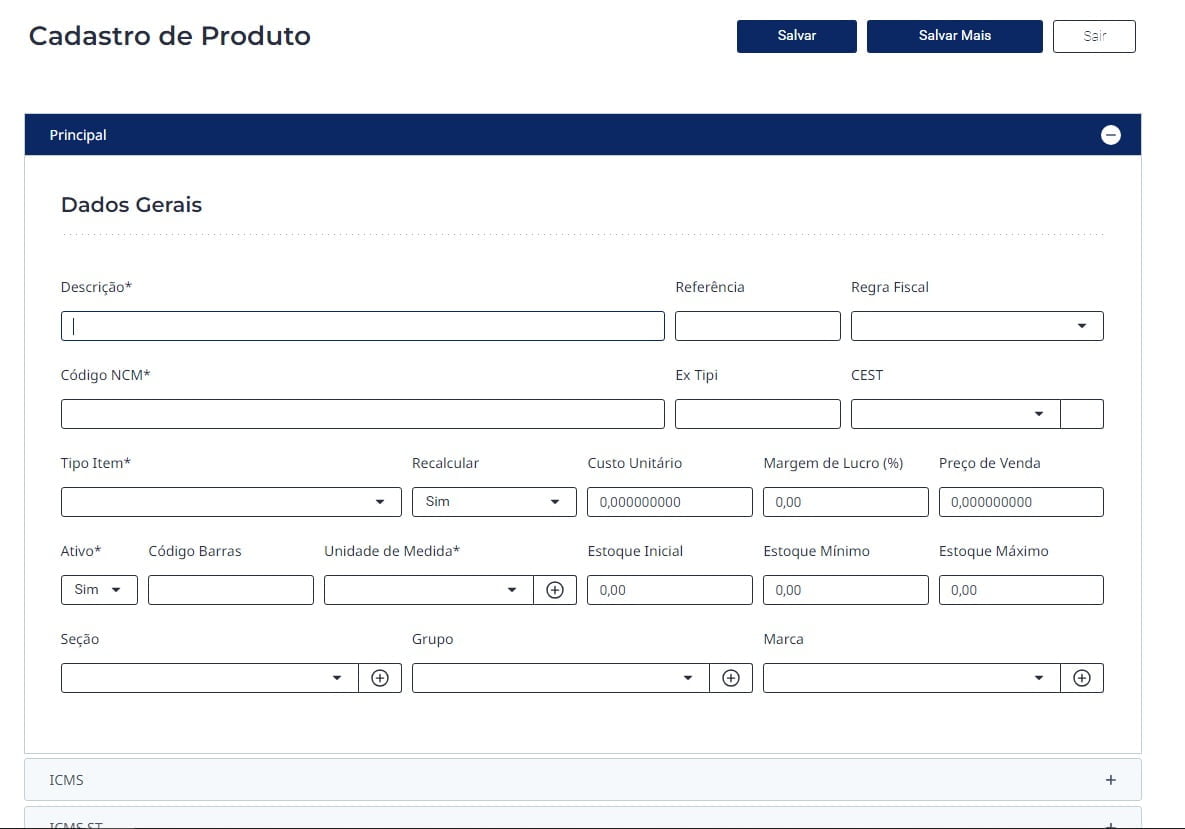Click the Salvar button
The image size is (1185, 829).
(796, 36)
